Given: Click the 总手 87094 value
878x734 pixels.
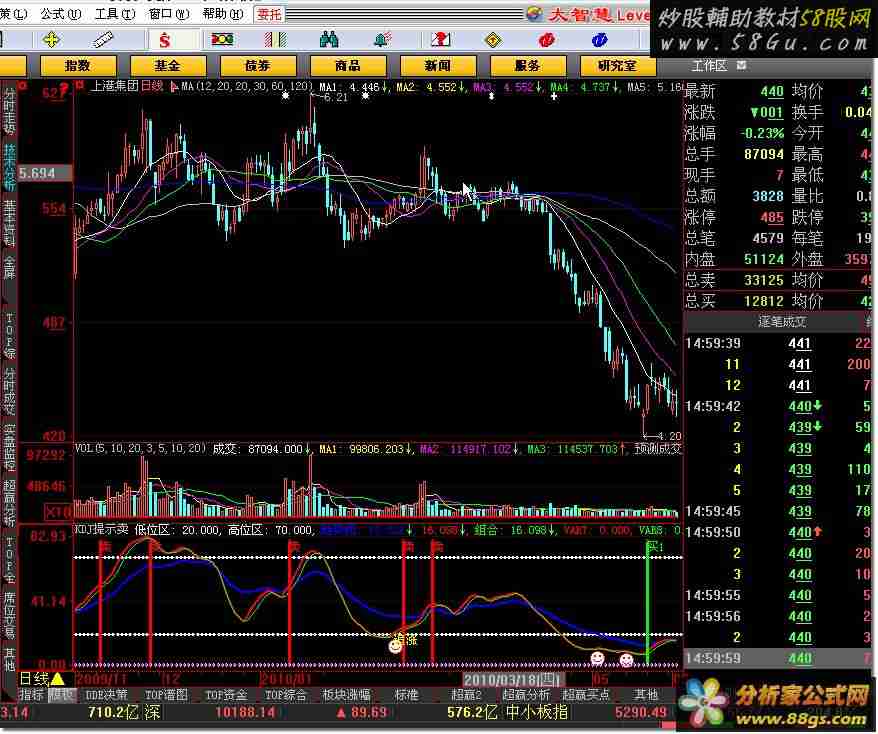Looking at the screenshot, I should coord(764,155).
